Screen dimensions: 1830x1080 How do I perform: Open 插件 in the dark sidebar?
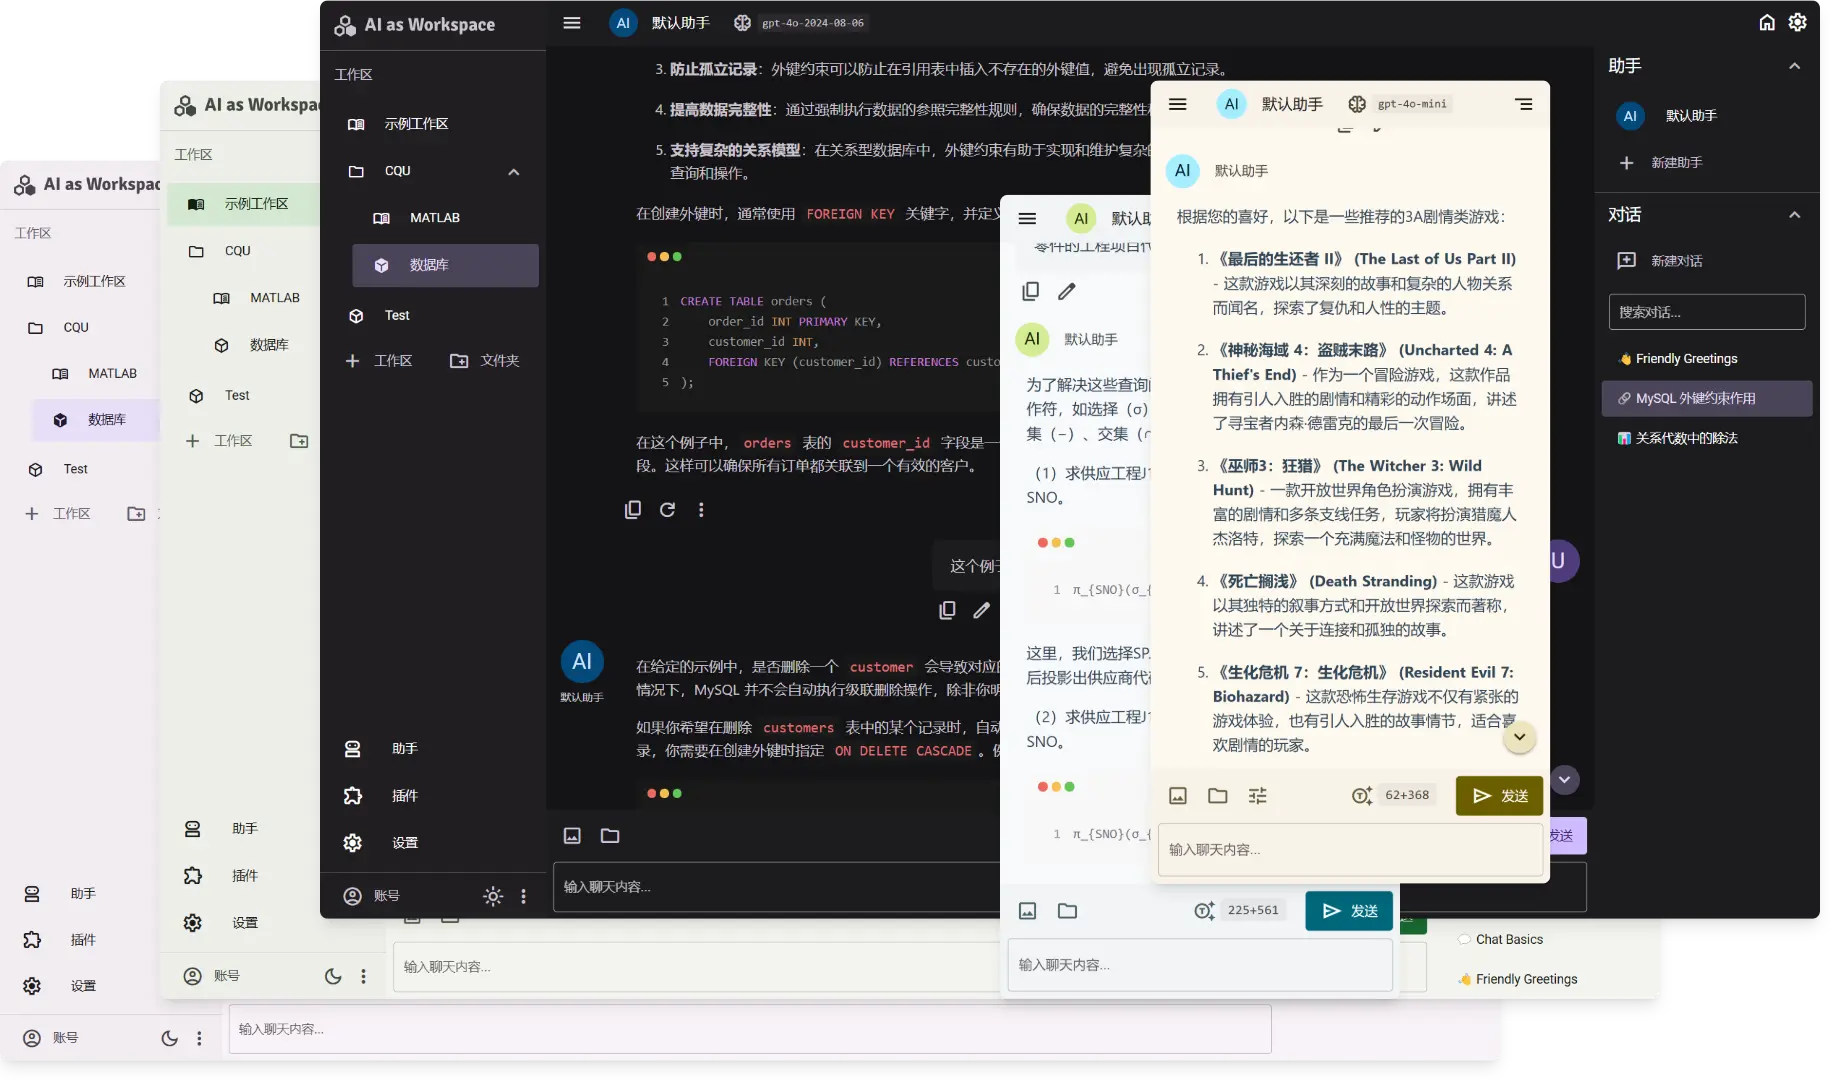pyautogui.click(x=404, y=796)
